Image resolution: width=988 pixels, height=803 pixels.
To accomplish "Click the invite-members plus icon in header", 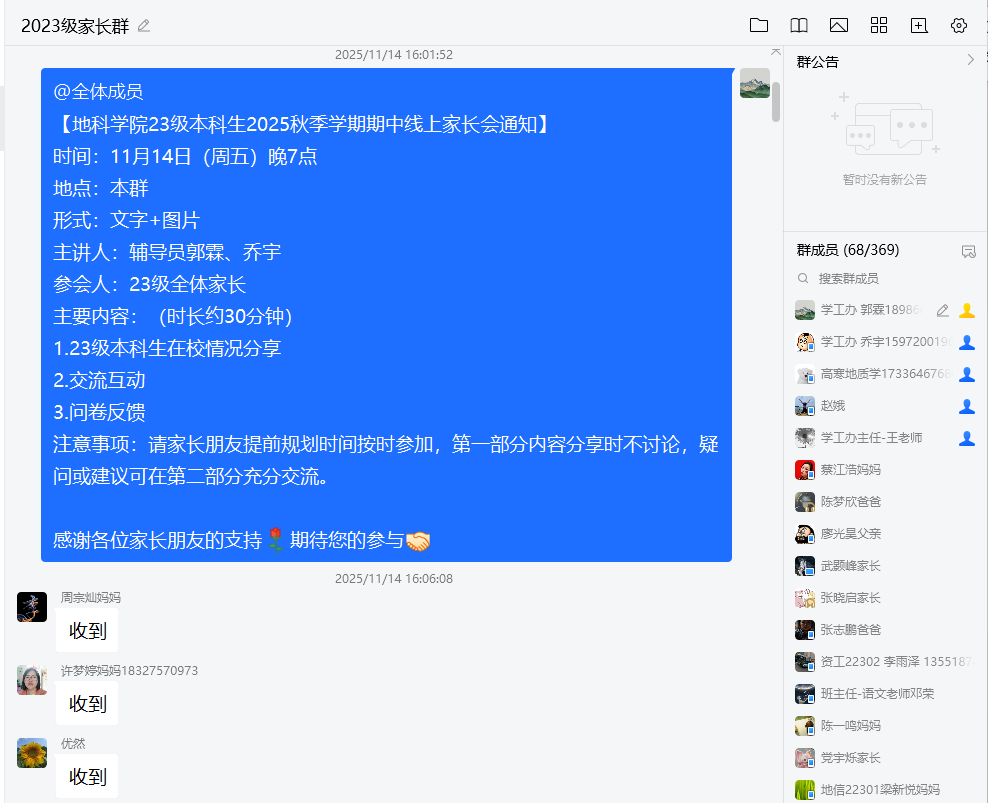I will [x=919, y=26].
